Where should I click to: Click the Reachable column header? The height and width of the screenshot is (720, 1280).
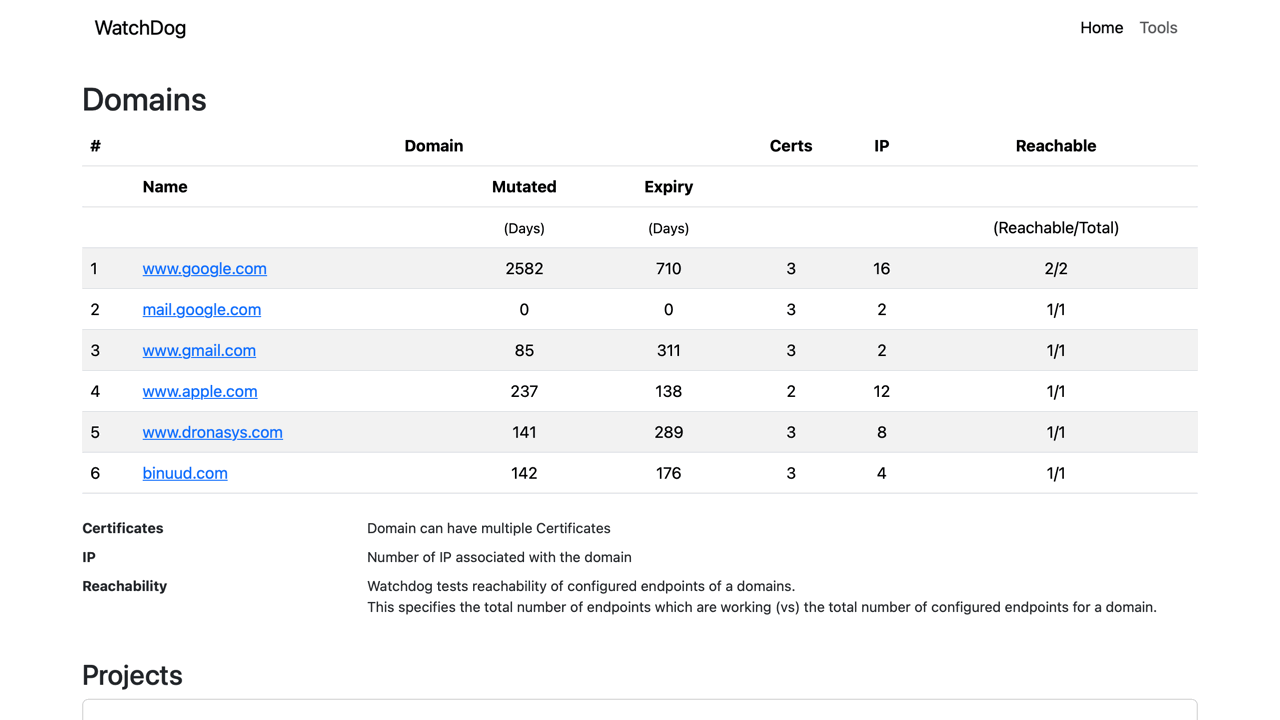(1056, 146)
